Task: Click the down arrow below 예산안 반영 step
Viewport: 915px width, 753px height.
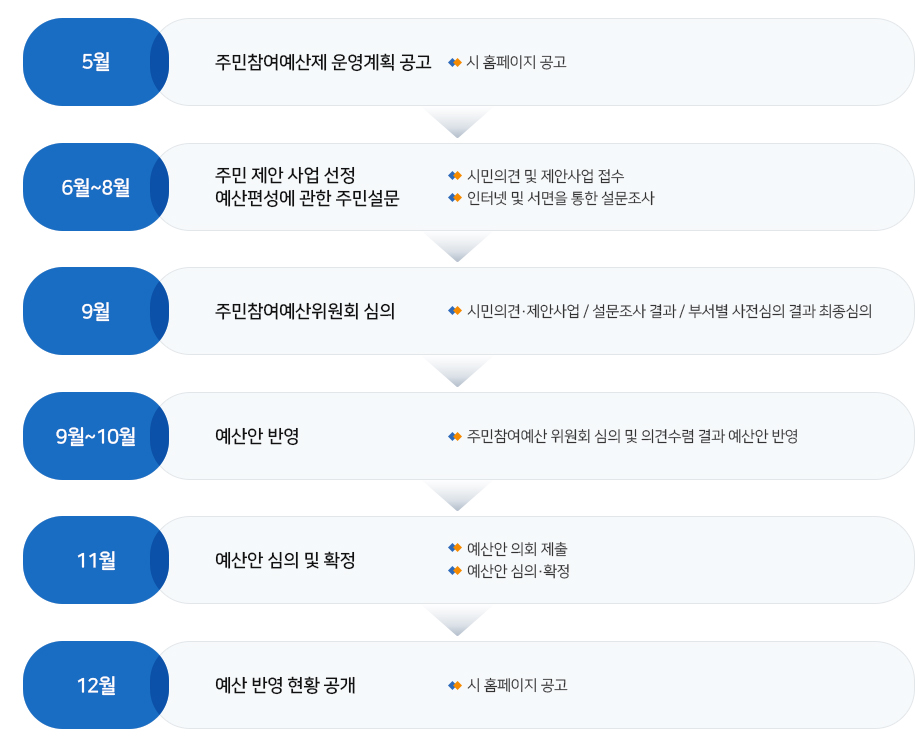Action: pyautogui.click(x=458, y=496)
